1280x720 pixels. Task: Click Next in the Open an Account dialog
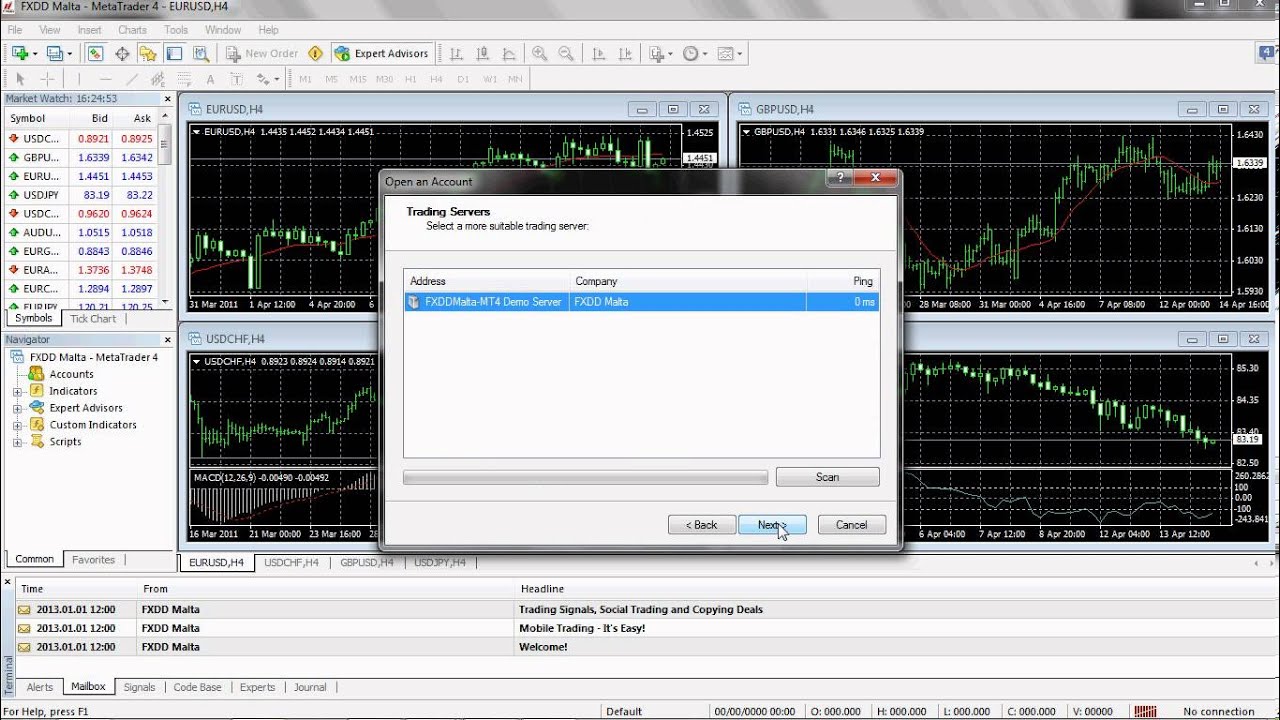(x=772, y=525)
